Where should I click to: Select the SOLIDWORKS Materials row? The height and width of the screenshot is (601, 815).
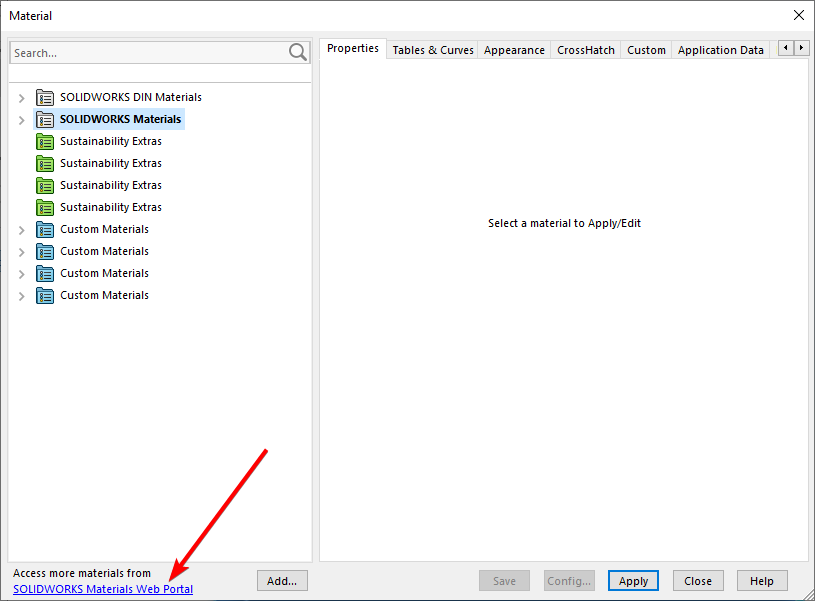pos(109,119)
